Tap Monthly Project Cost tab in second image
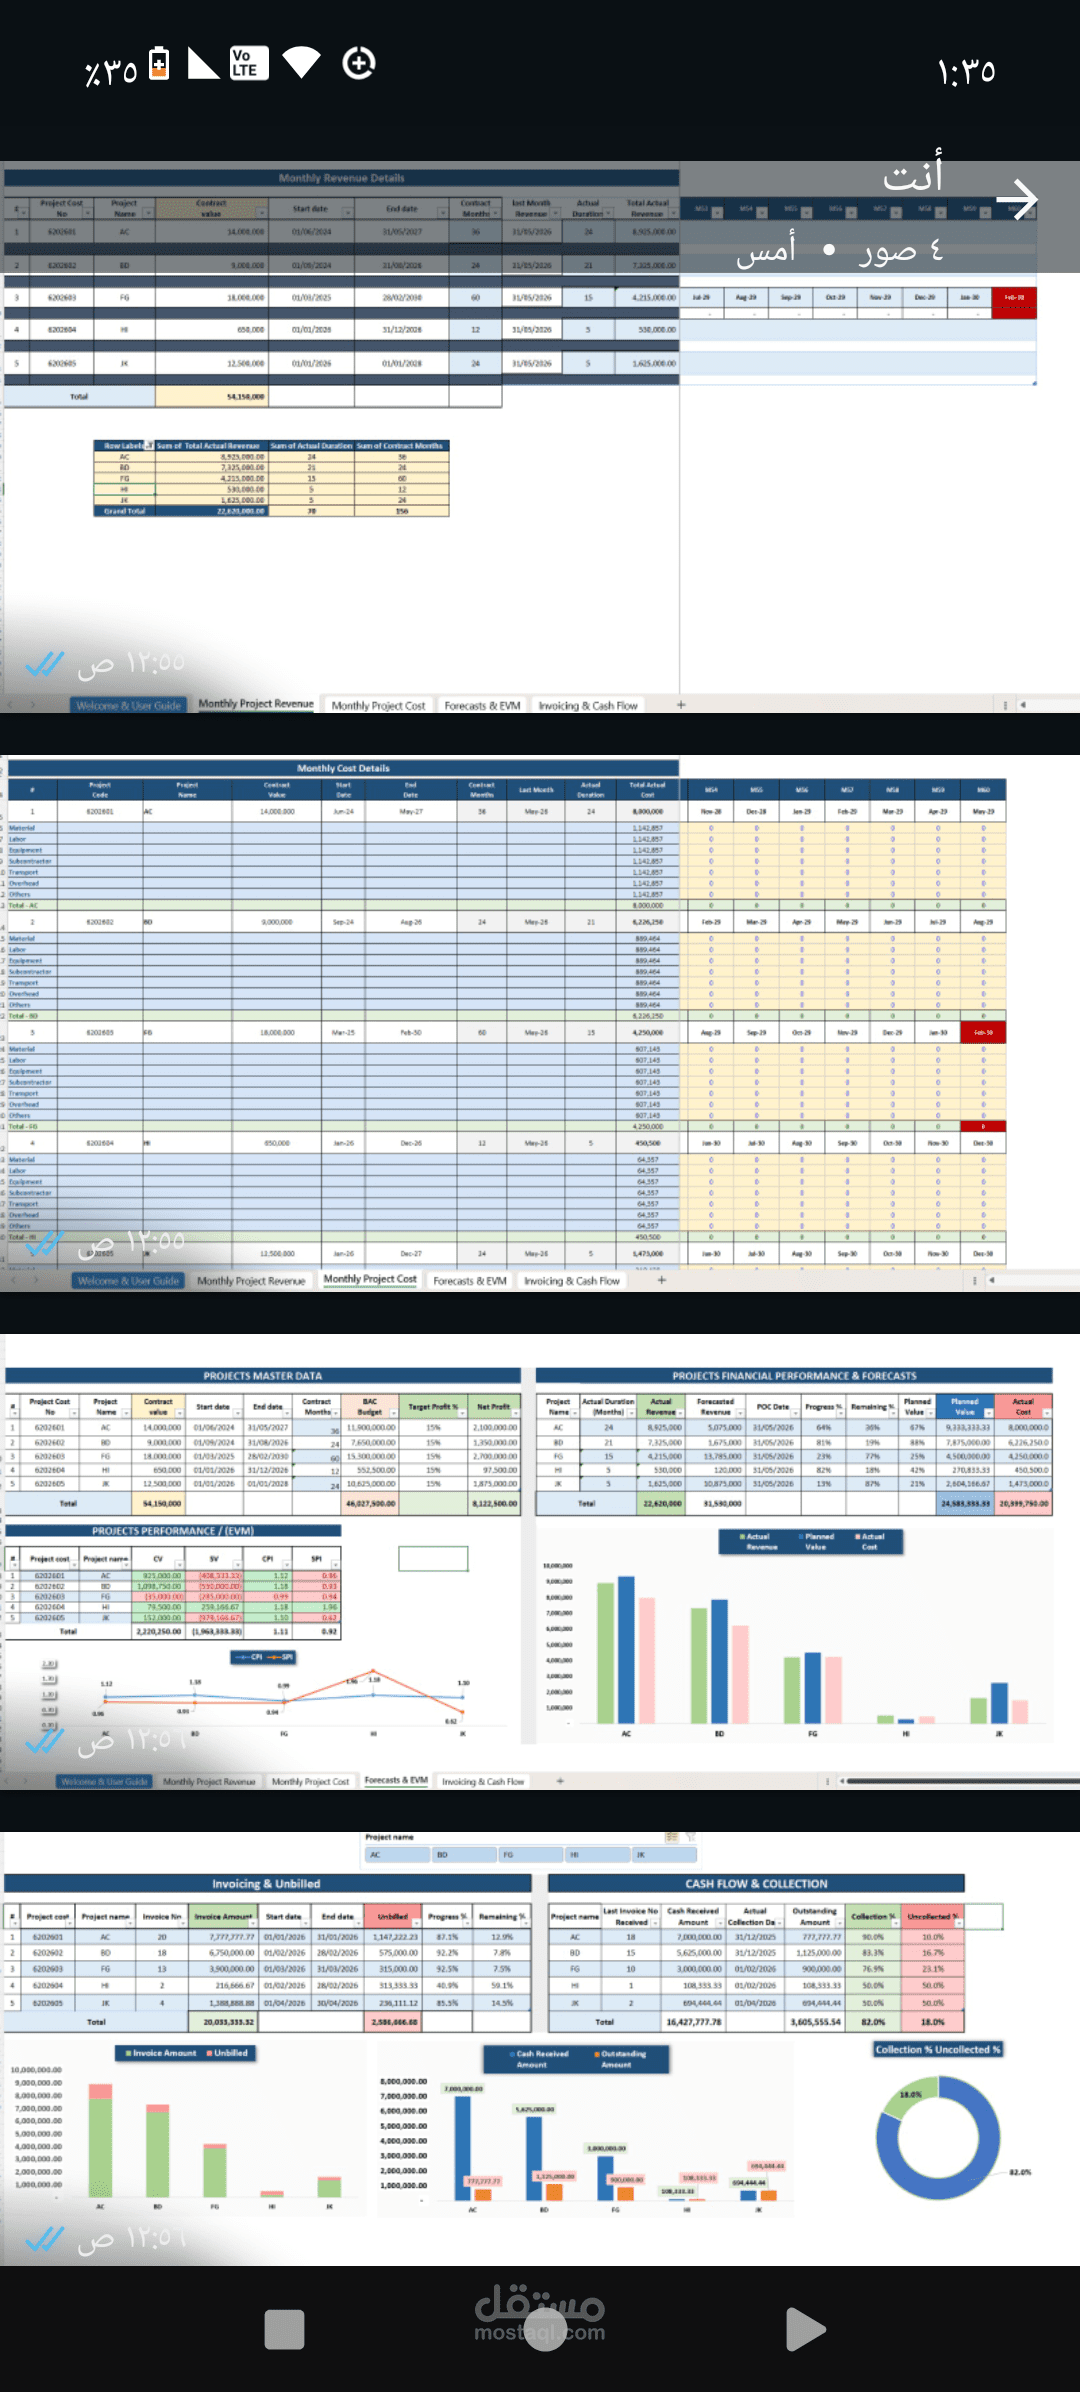This screenshot has height=2392, width=1080. [370, 1279]
